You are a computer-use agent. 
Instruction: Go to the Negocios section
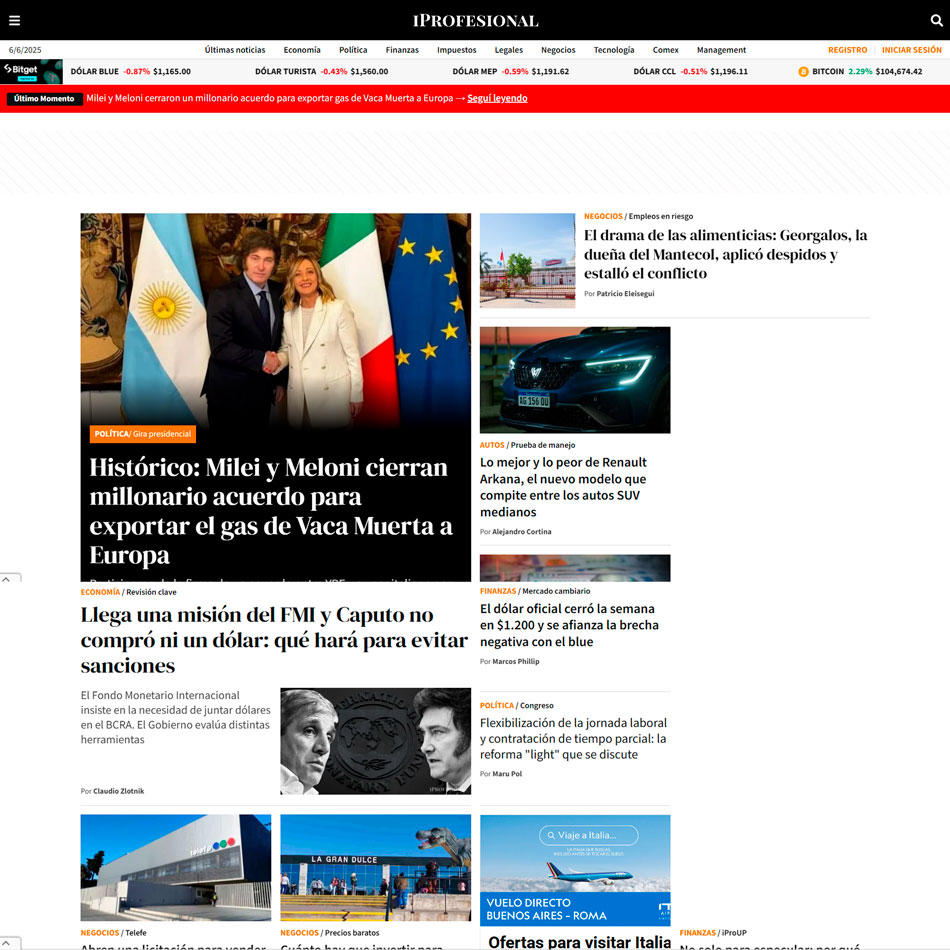point(558,50)
